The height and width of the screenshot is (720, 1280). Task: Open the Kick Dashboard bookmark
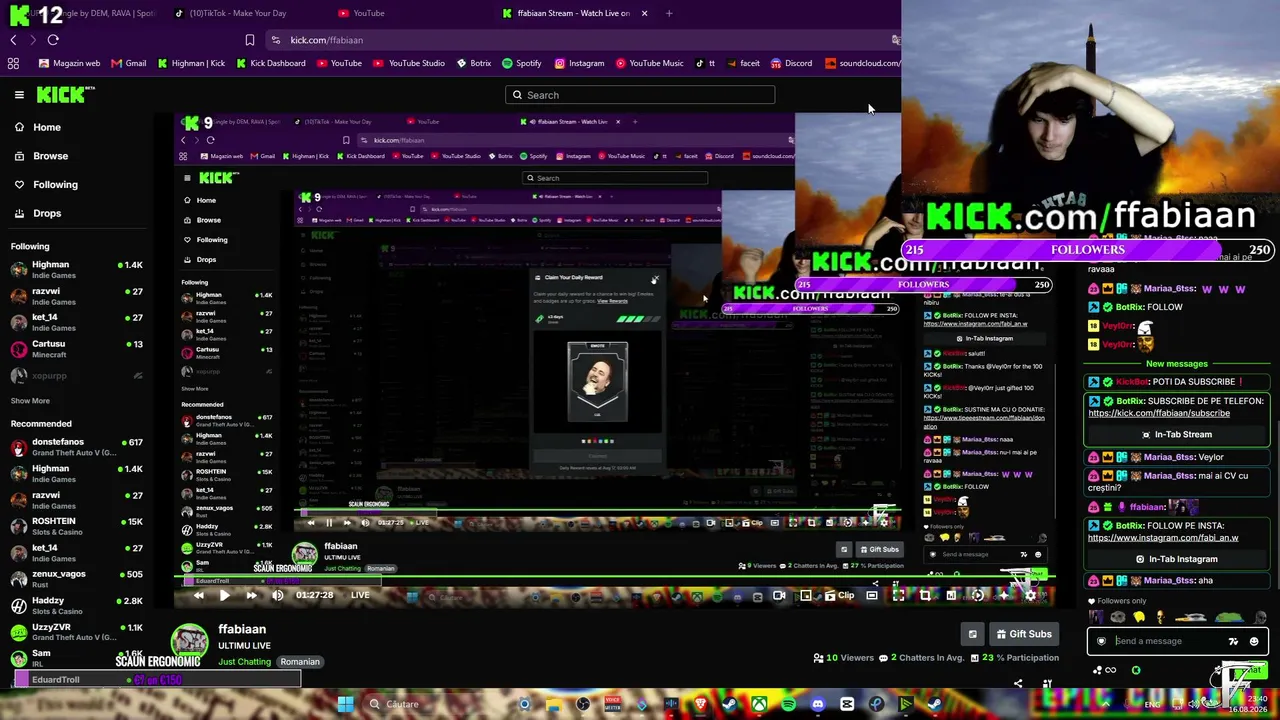(271, 63)
